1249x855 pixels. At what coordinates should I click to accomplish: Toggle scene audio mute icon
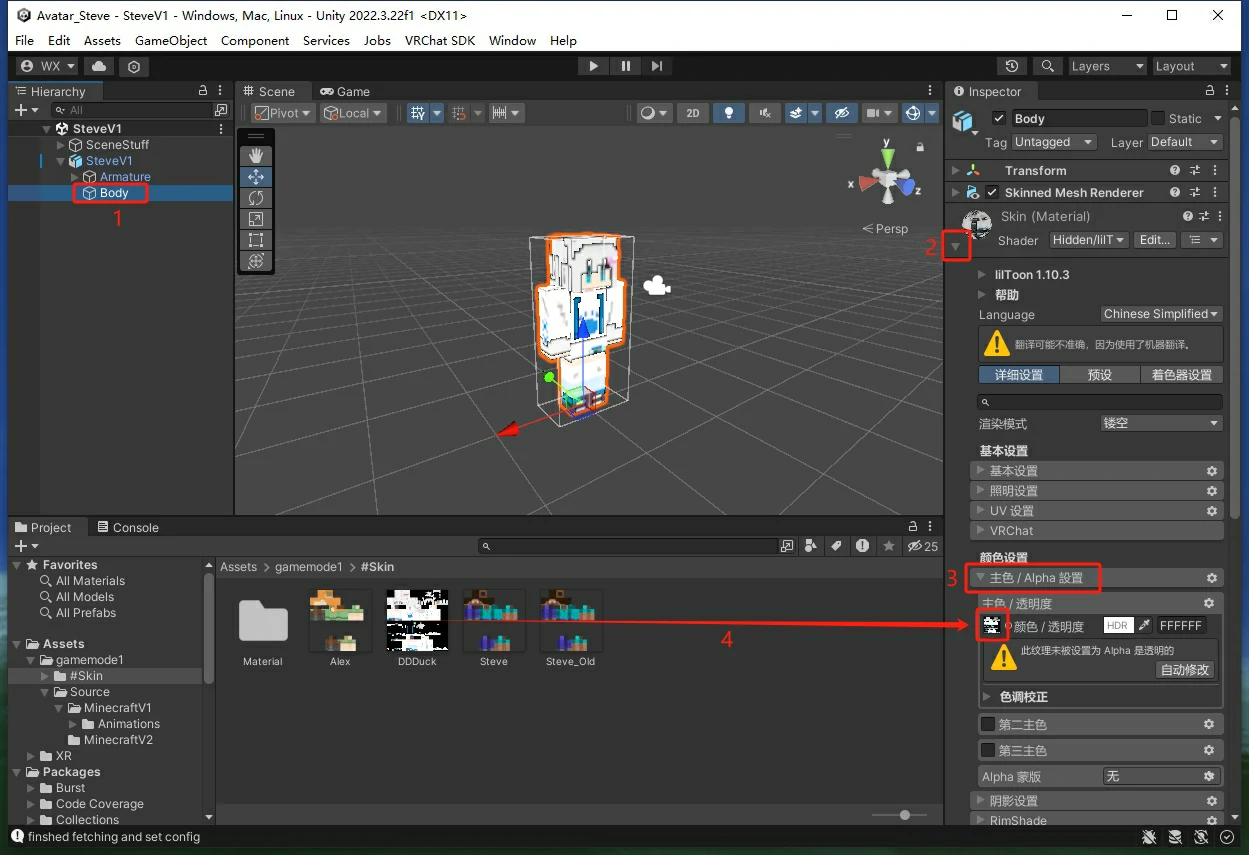point(764,113)
